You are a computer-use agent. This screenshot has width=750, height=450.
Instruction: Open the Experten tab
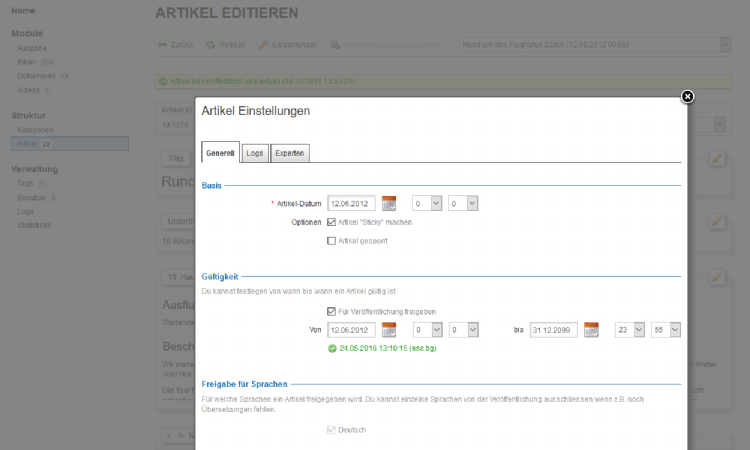point(290,153)
